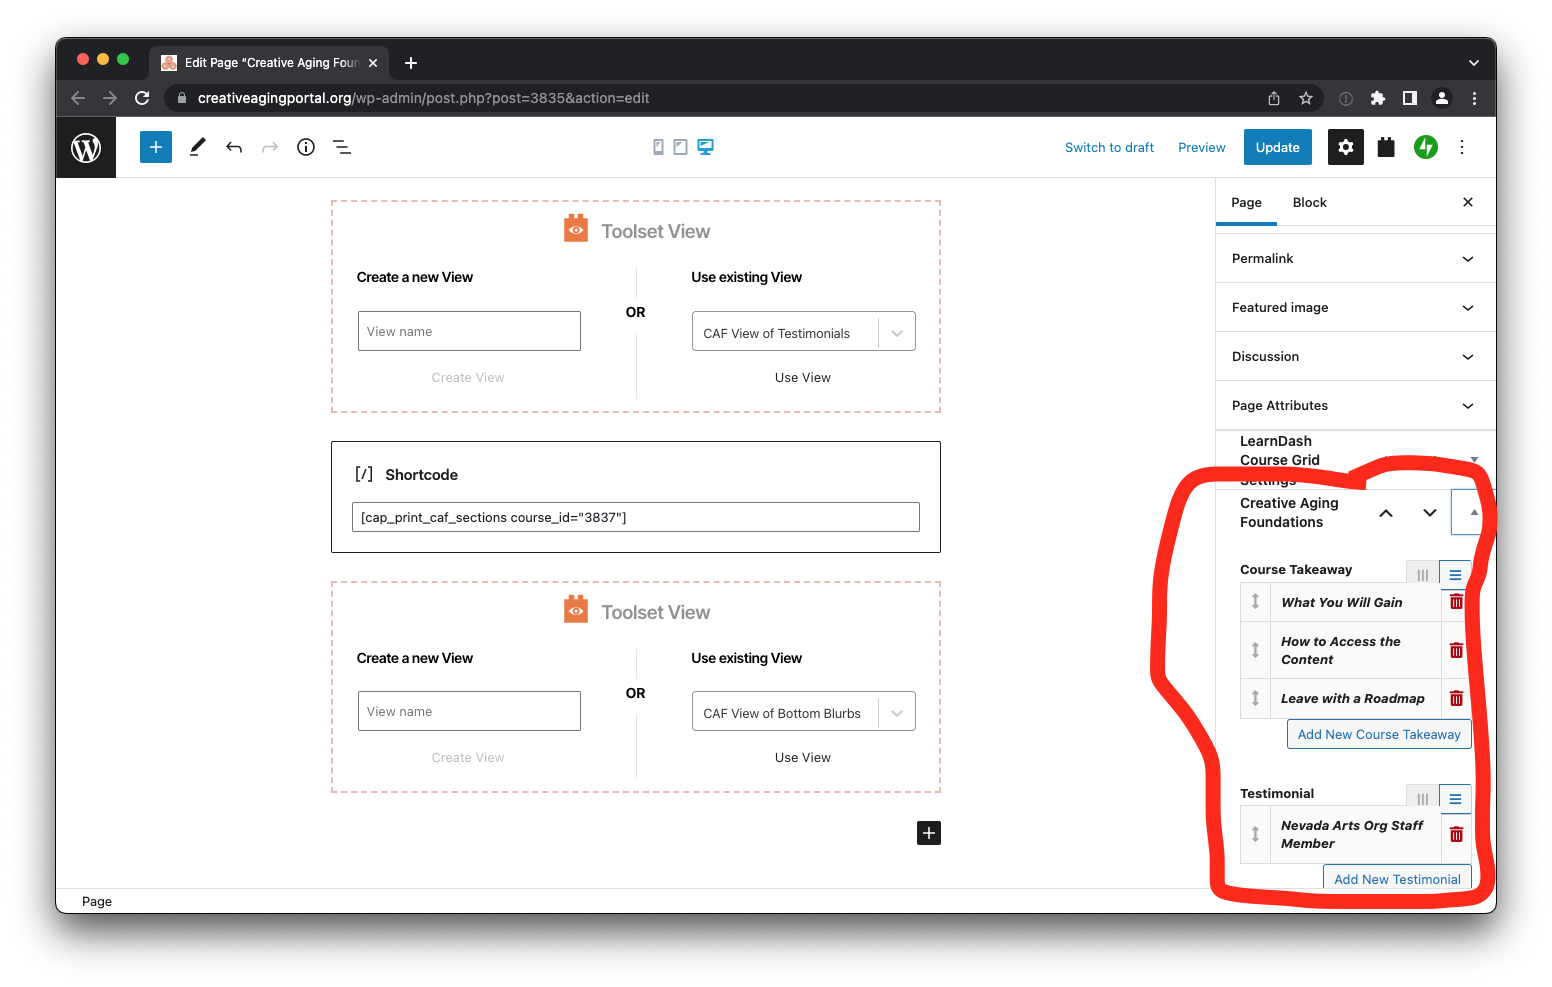
Task: Switch to desktop preview icon
Action: click(705, 147)
